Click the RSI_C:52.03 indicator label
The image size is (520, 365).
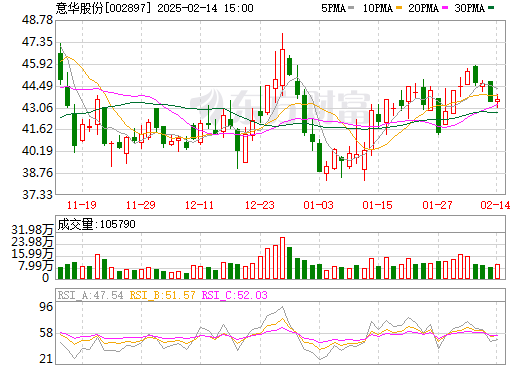point(235,295)
